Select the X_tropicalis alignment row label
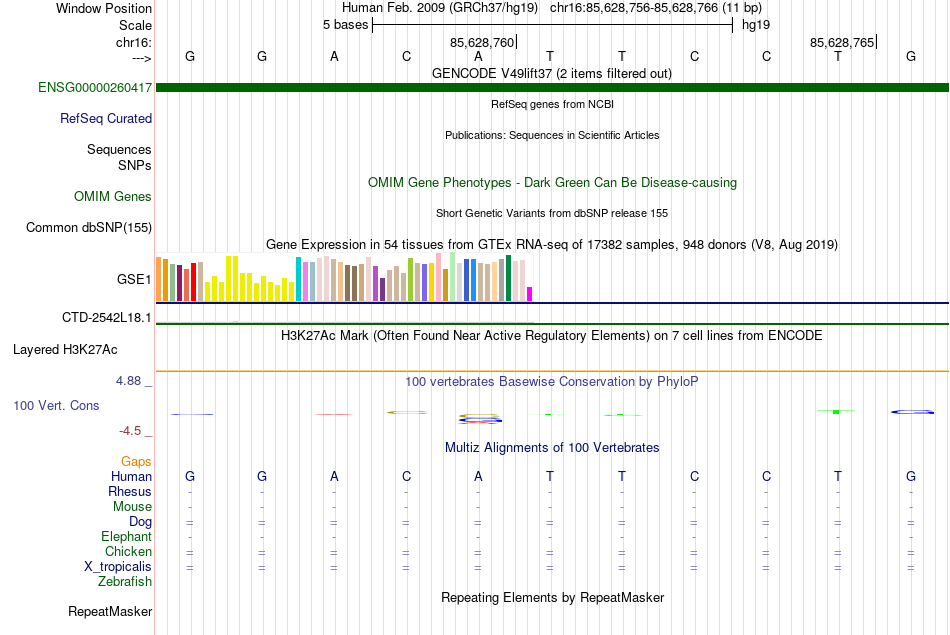This screenshot has width=950, height=635. tap(118, 567)
